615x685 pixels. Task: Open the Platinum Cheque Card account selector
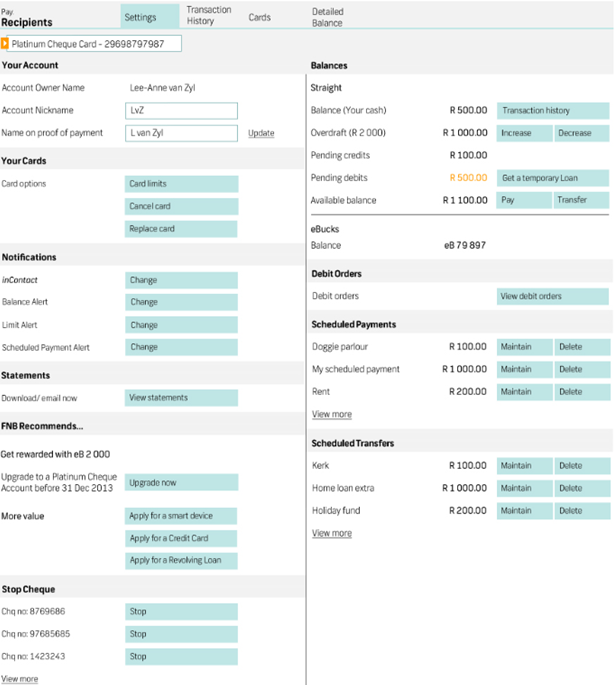(x=94, y=44)
